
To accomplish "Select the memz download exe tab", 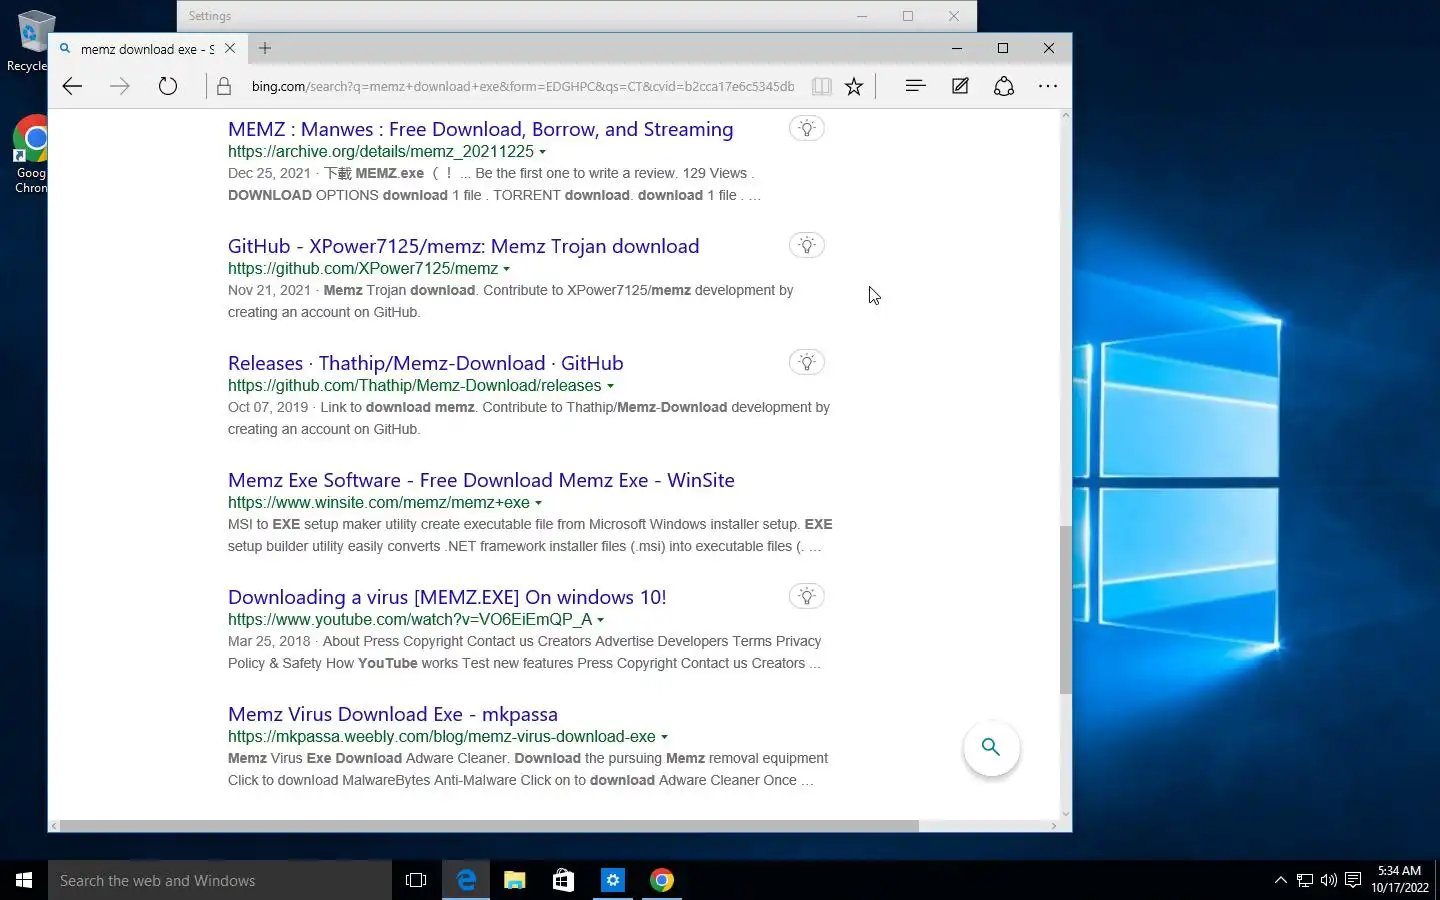I will [x=147, y=48].
